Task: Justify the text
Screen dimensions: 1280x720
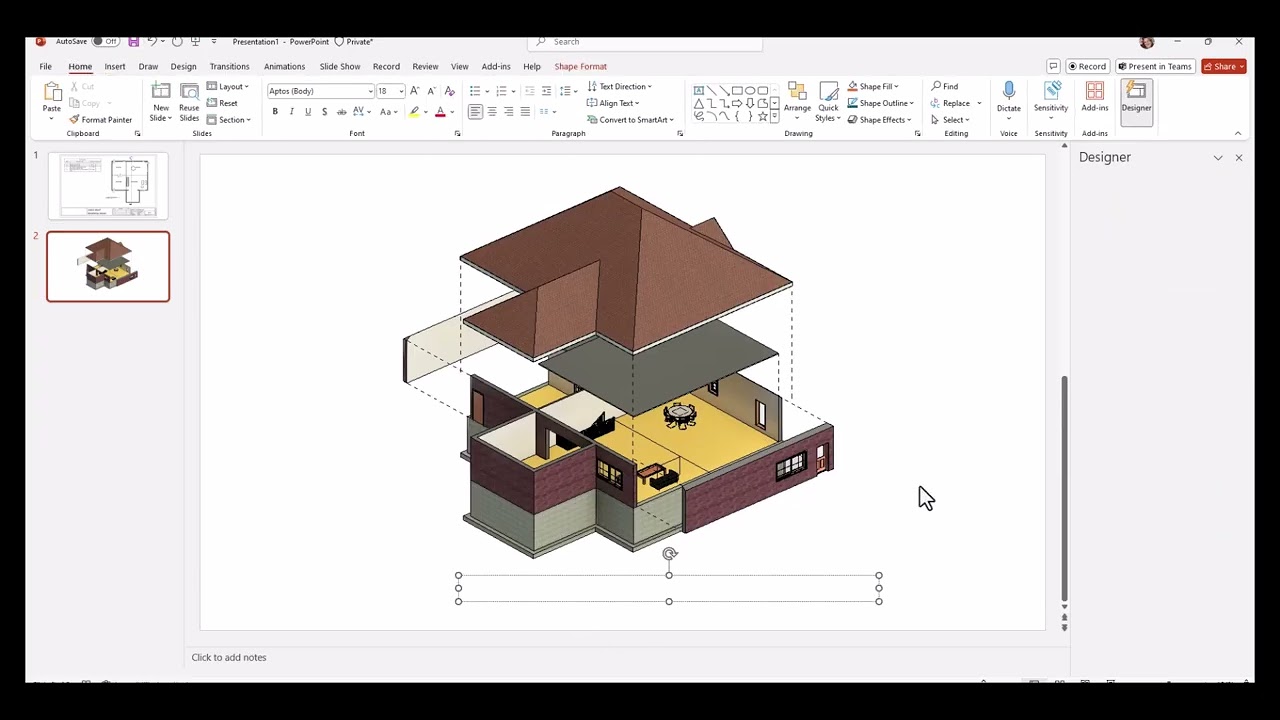Action: [525, 112]
